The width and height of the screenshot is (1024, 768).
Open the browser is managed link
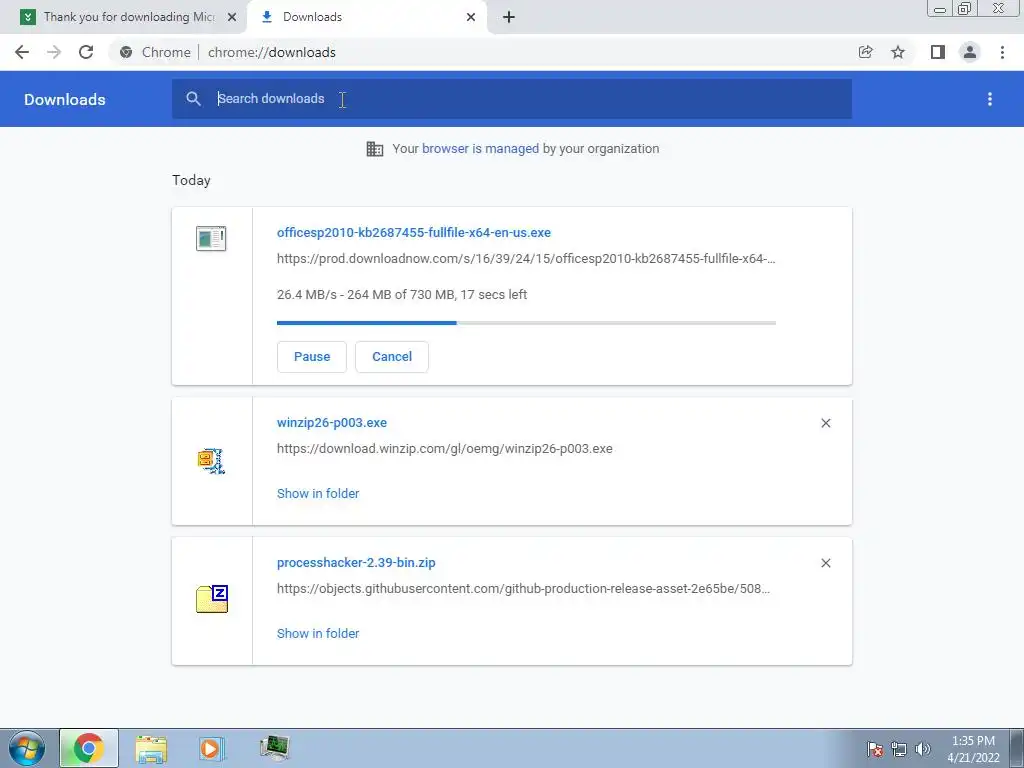pyautogui.click(x=481, y=149)
